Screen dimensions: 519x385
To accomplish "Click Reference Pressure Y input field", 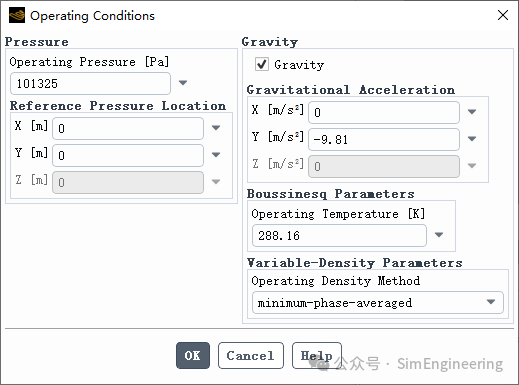I will click(128, 155).
